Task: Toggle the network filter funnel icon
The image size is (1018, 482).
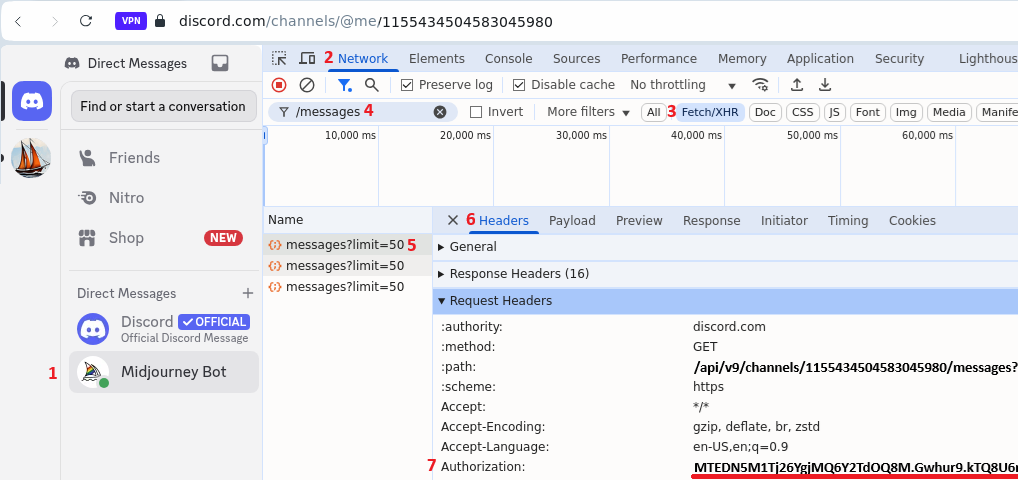Action: coord(344,85)
